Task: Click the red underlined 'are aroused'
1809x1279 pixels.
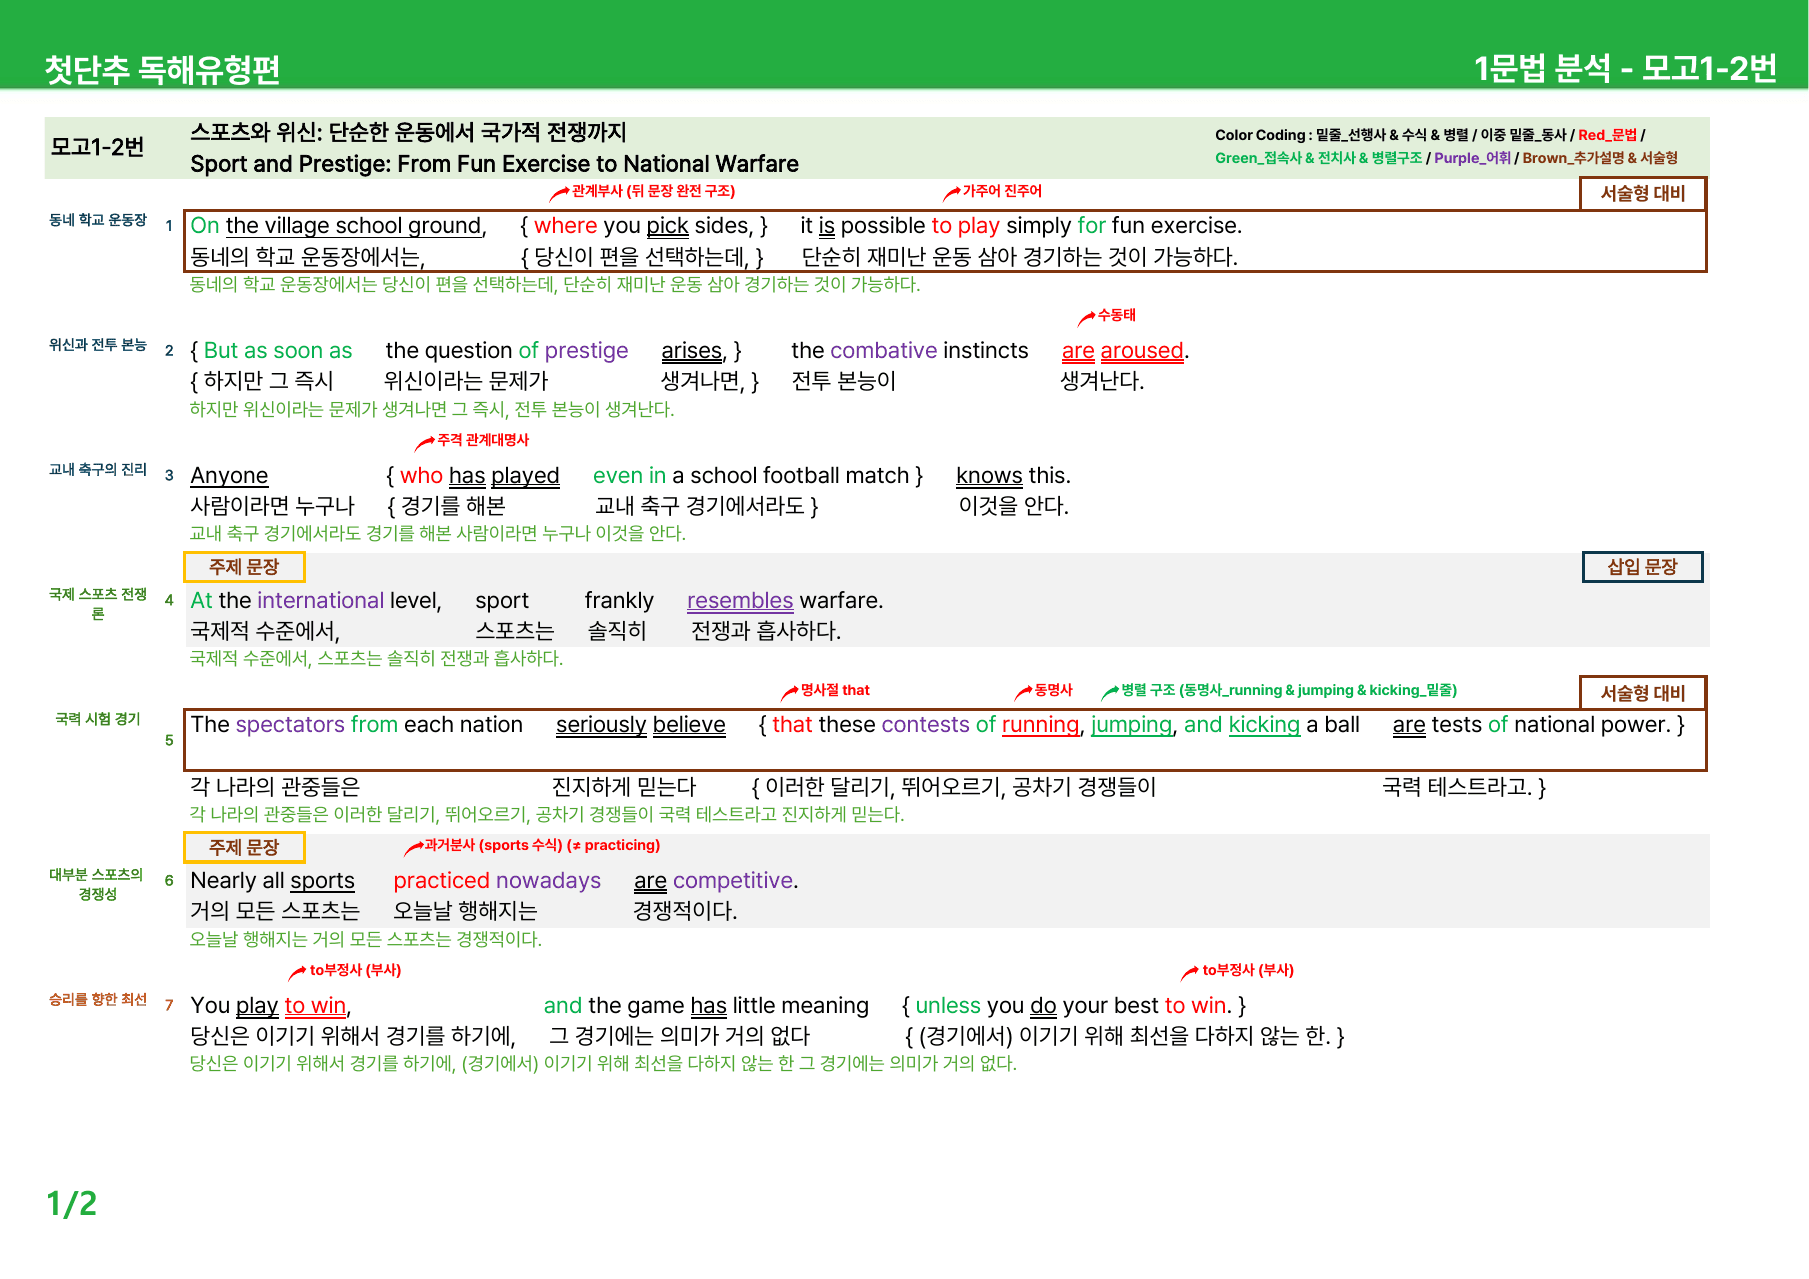Action: pos(1123,351)
